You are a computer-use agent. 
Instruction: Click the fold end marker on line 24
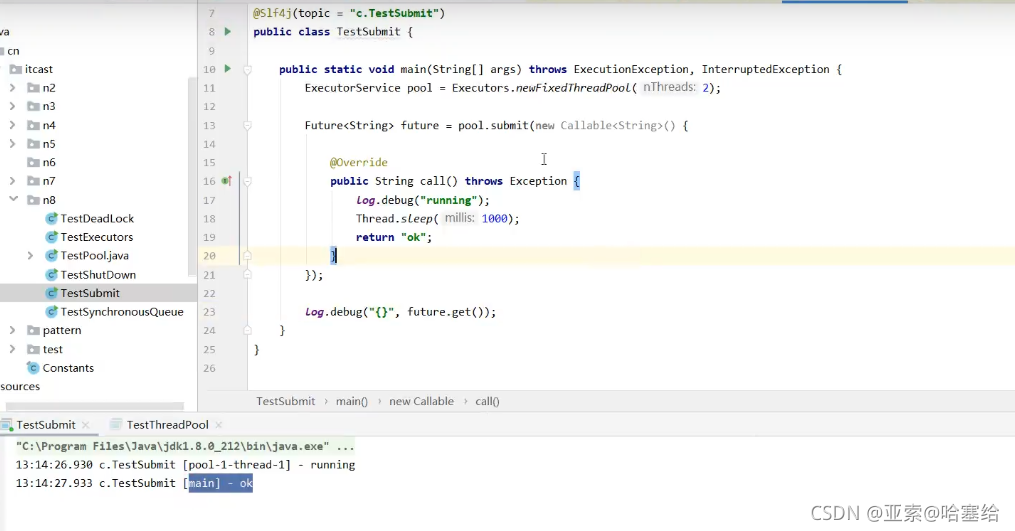pyautogui.click(x=247, y=330)
